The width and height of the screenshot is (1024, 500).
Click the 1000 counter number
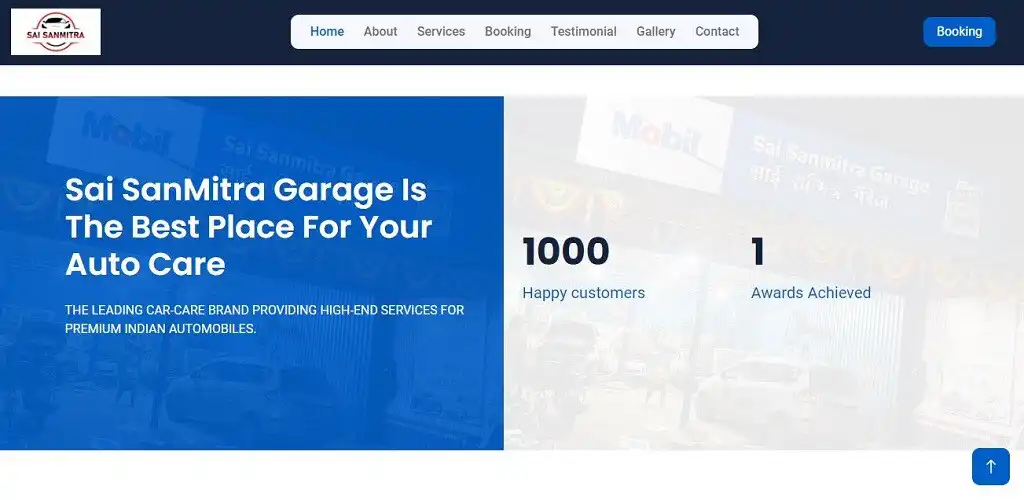pyautogui.click(x=566, y=251)
